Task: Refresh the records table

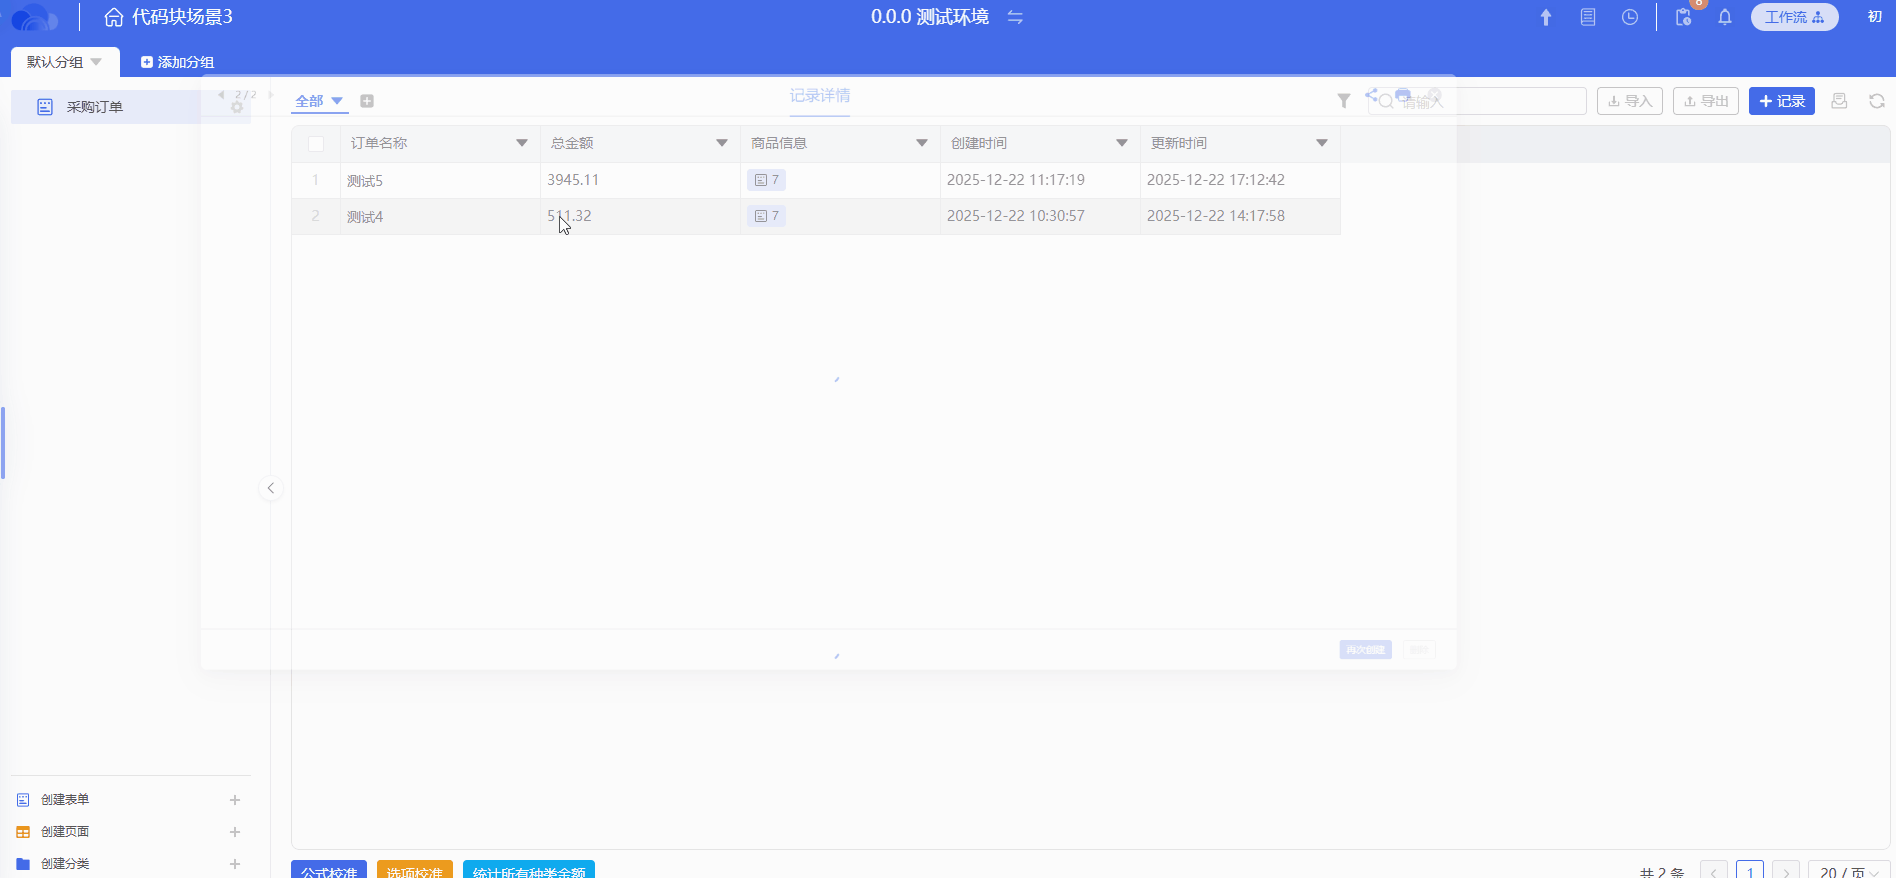Action: [1877, 101]
